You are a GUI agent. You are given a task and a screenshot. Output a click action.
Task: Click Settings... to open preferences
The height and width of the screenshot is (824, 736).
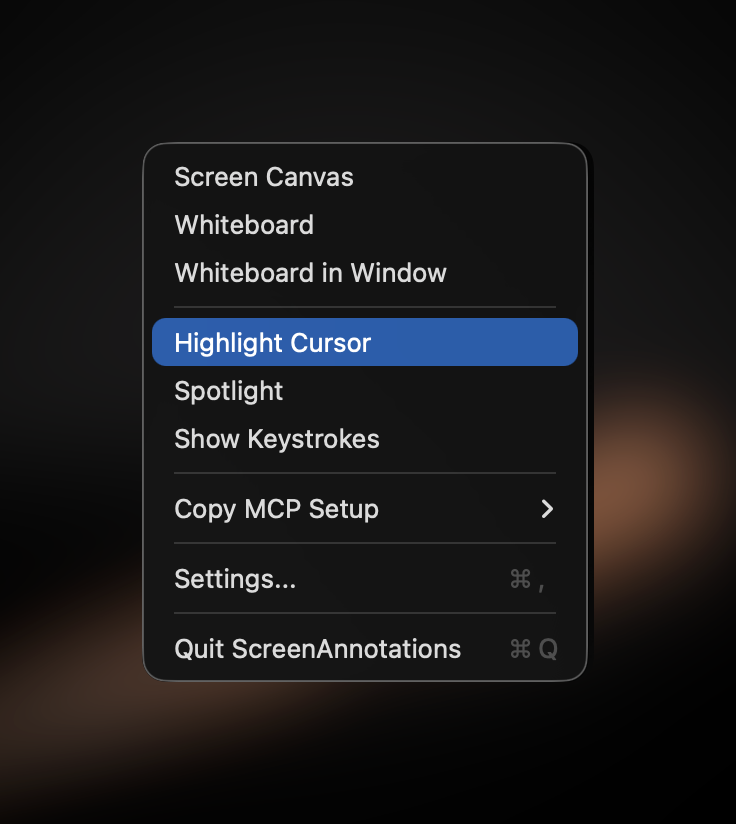[235, 579]
